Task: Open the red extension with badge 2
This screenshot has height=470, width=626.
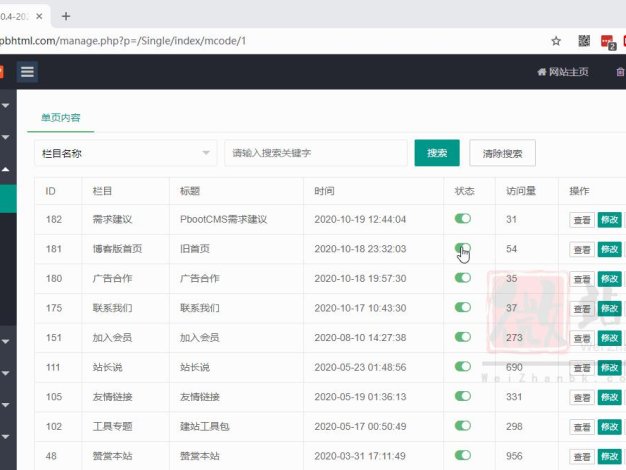Action: 608,42
